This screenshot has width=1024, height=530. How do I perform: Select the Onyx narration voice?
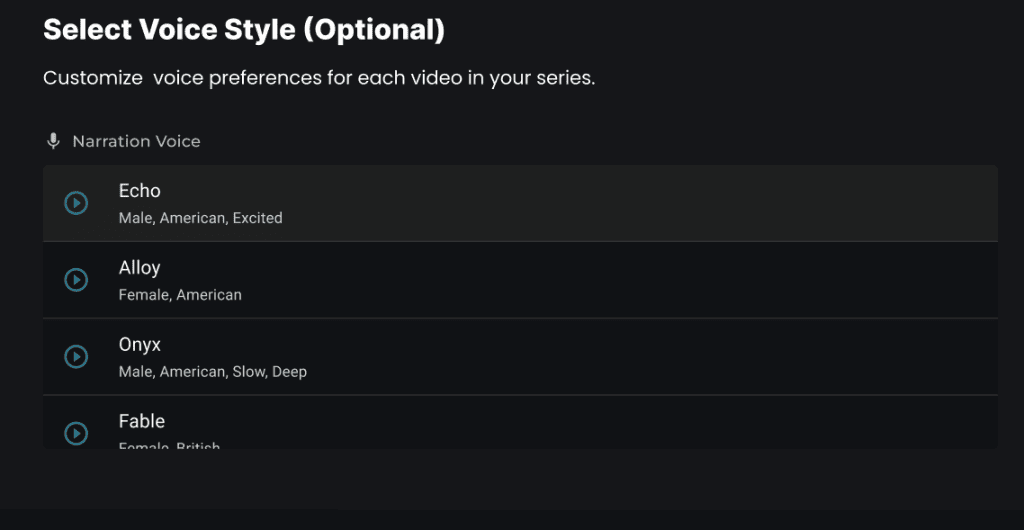tap(140, 345)
